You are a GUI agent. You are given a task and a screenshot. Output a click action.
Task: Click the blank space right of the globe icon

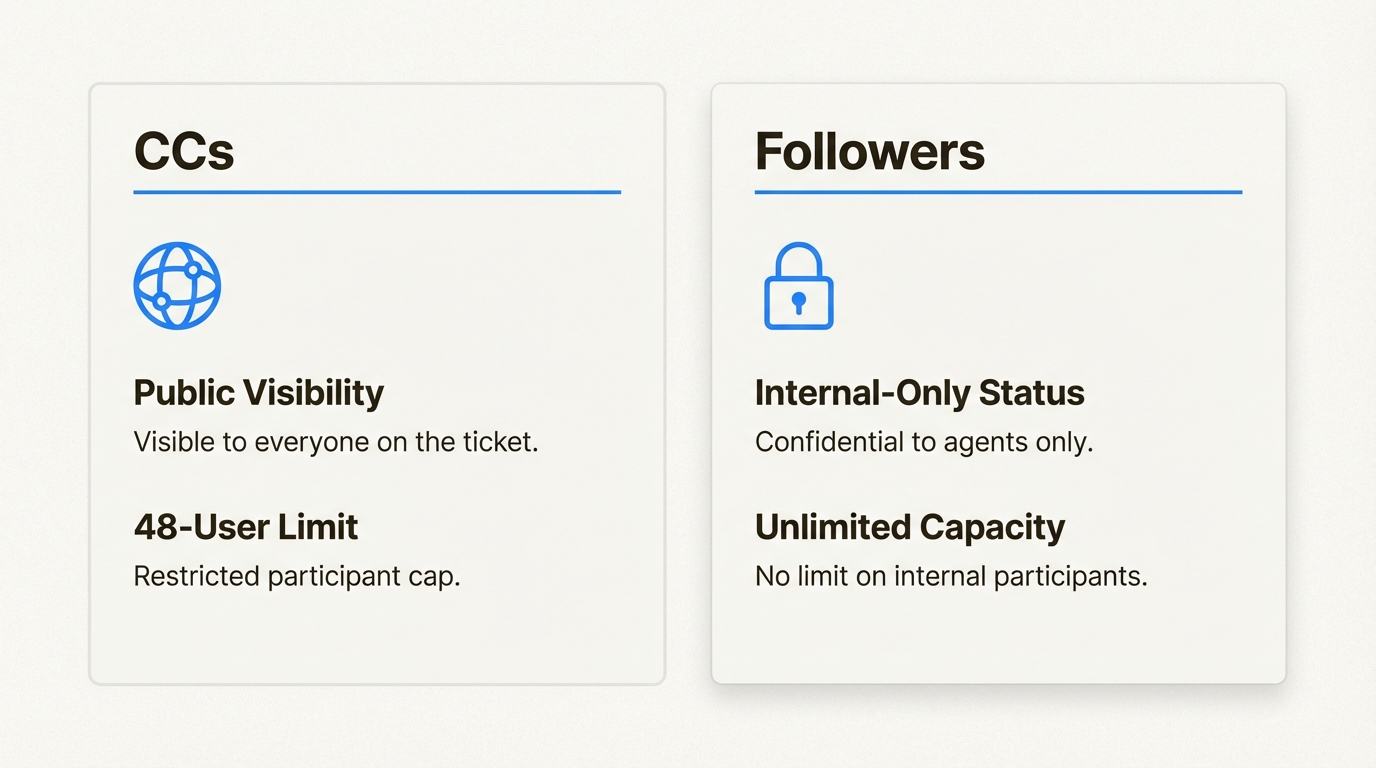pos(420,285)
